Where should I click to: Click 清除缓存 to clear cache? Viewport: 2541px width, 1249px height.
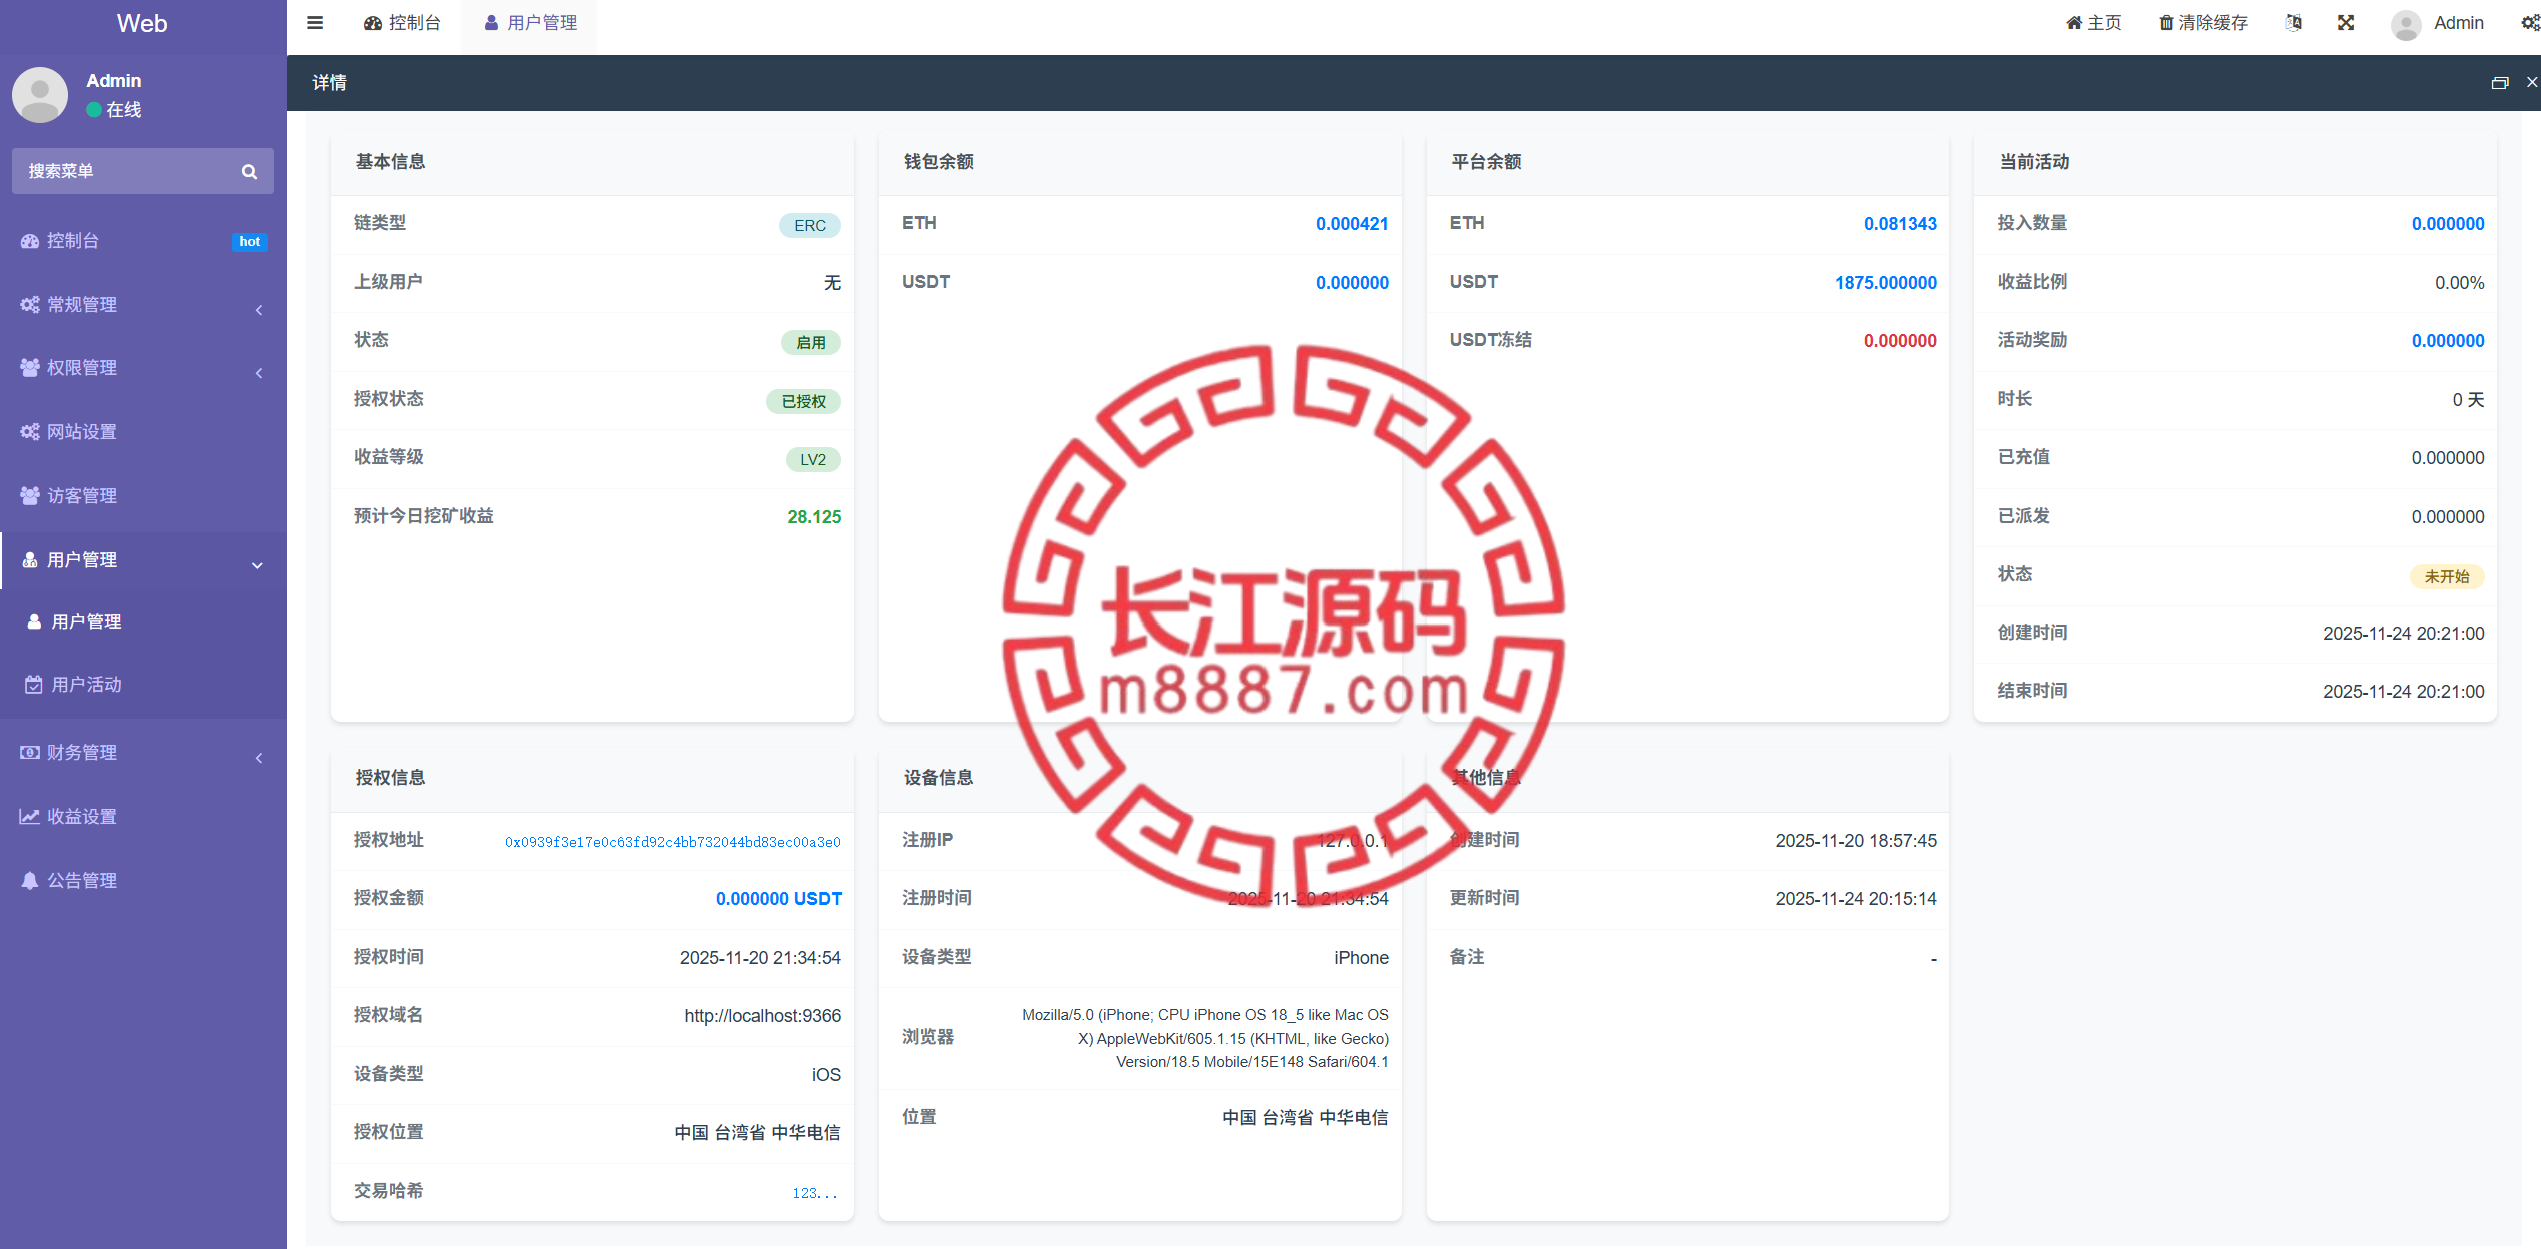(x=2203, y=23)
